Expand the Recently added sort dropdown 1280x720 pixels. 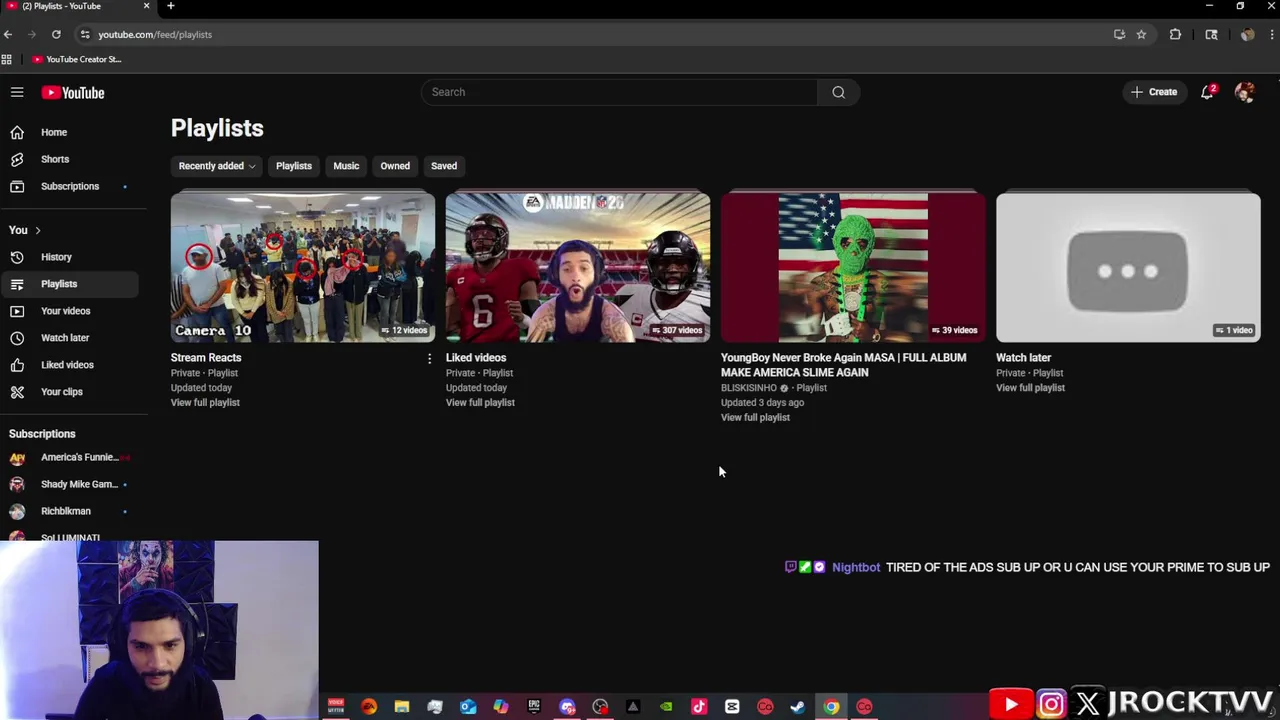[x=217, y=166]
